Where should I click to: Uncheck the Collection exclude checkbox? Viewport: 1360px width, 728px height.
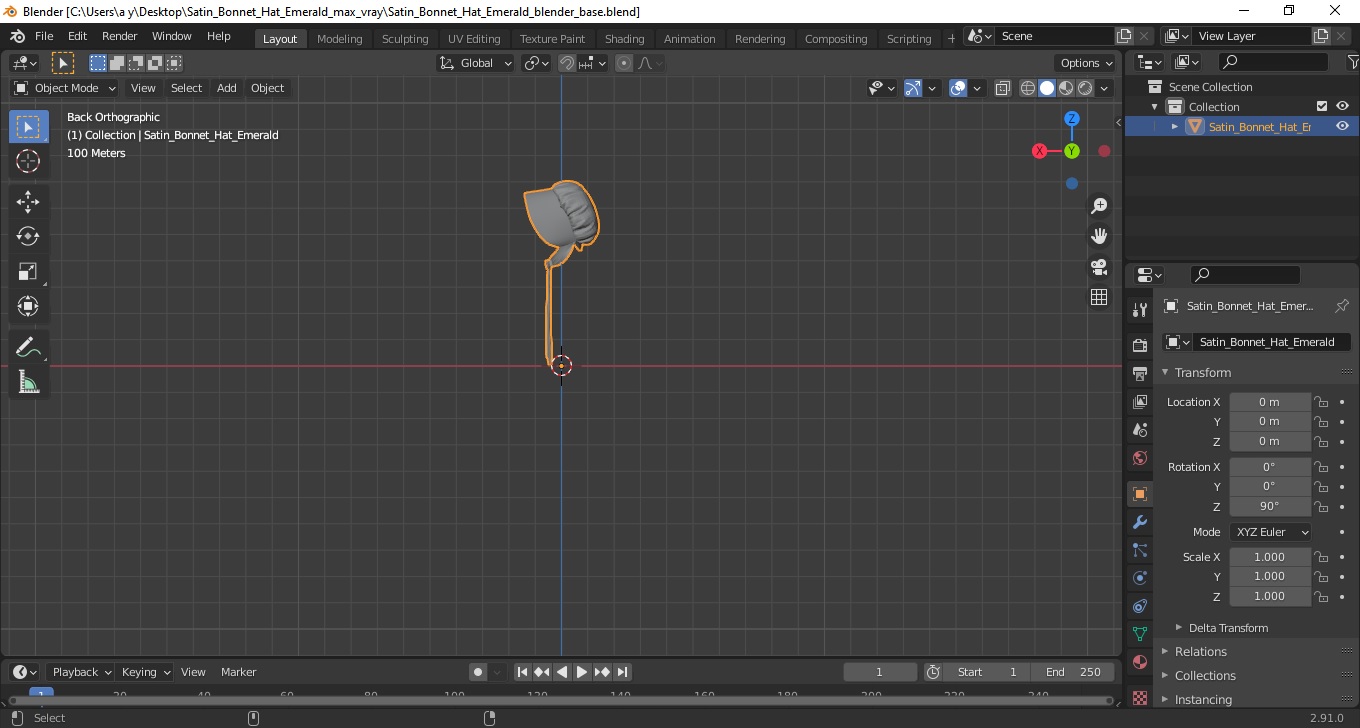click(1322, 106)
